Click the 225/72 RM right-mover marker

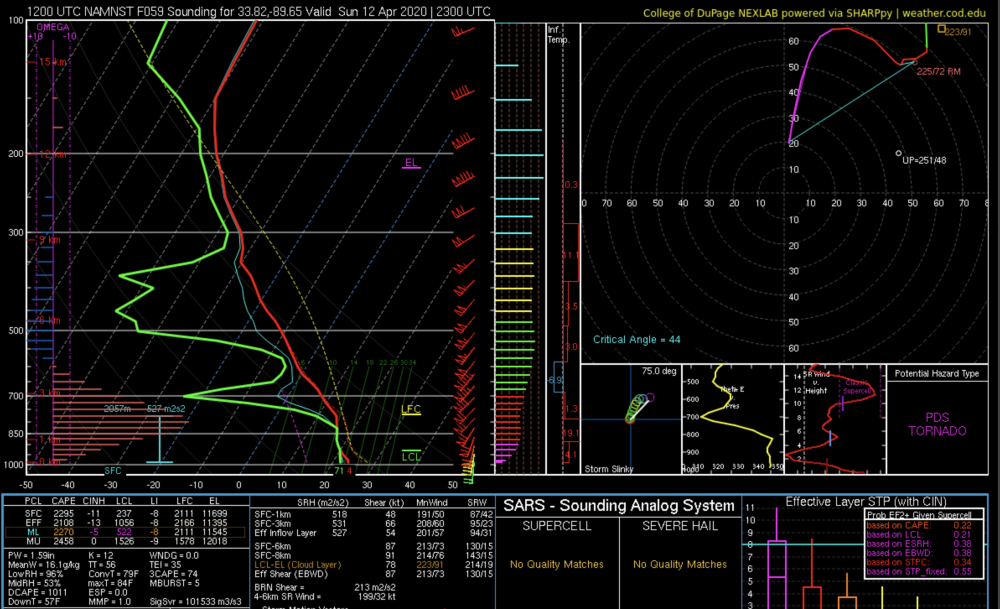[x=909, y=62]
